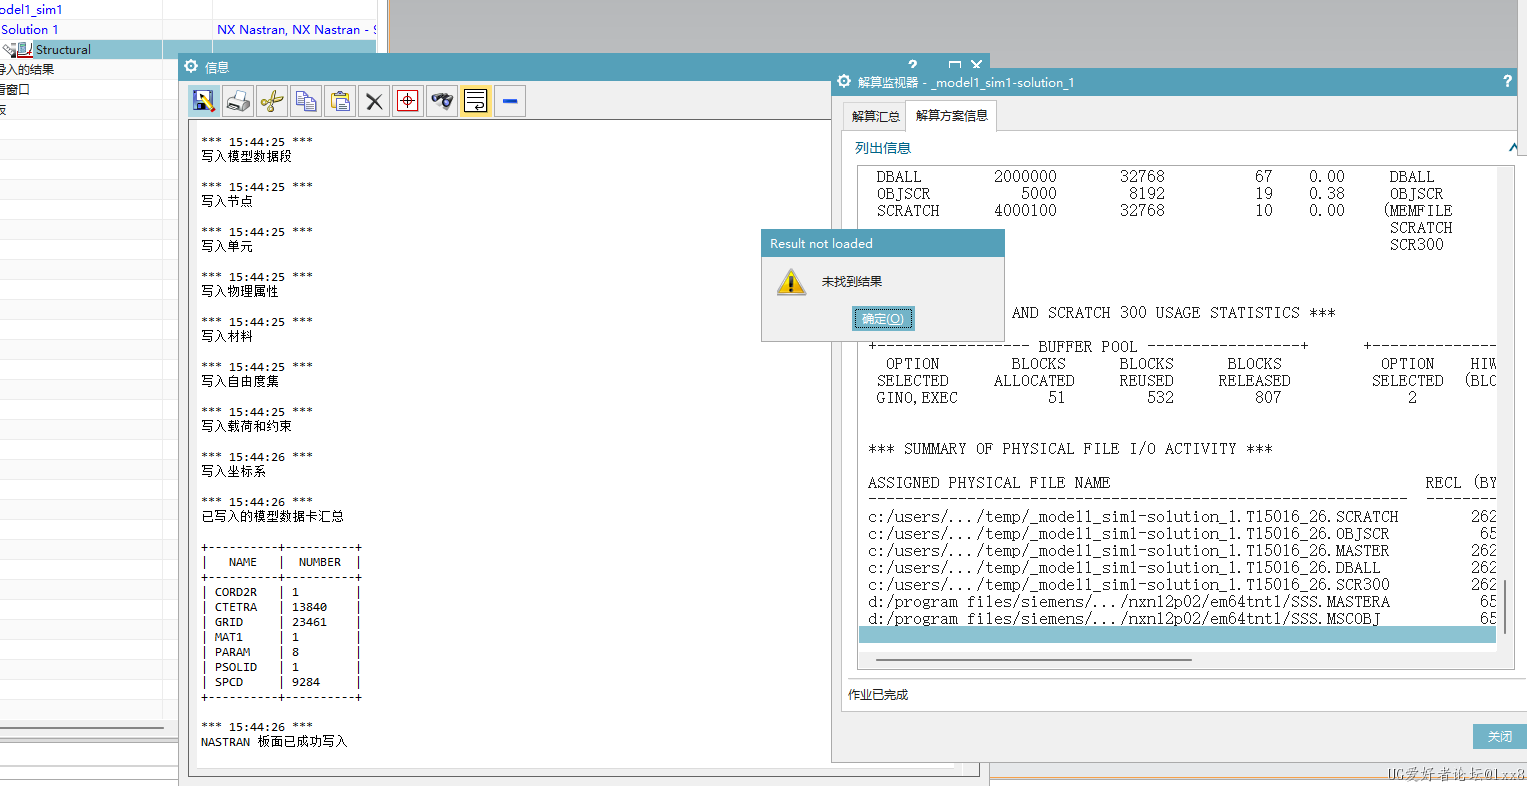Collapse the 列出信息 section
The width and height of the screenshot is (1527, 786).
1513,148
